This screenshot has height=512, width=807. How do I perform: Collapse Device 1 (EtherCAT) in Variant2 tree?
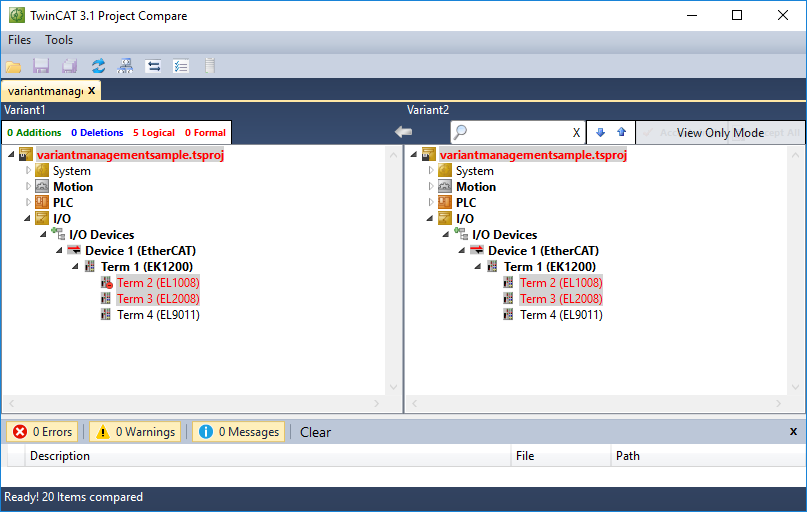tap(462, 251)
